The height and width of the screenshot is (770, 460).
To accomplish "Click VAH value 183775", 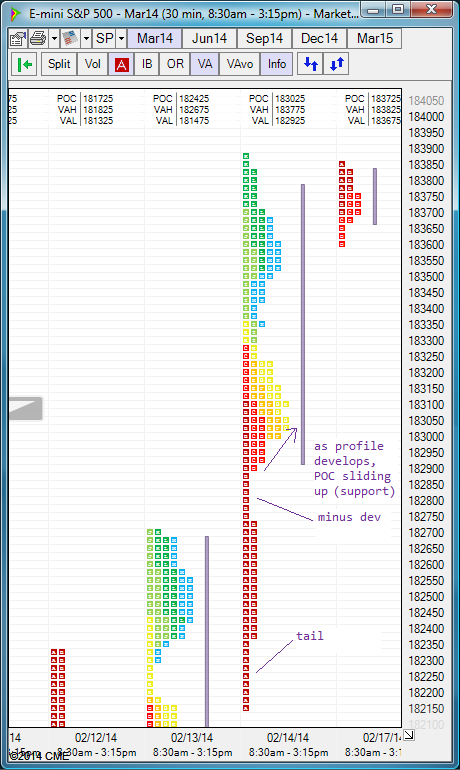I will point(290,110).
